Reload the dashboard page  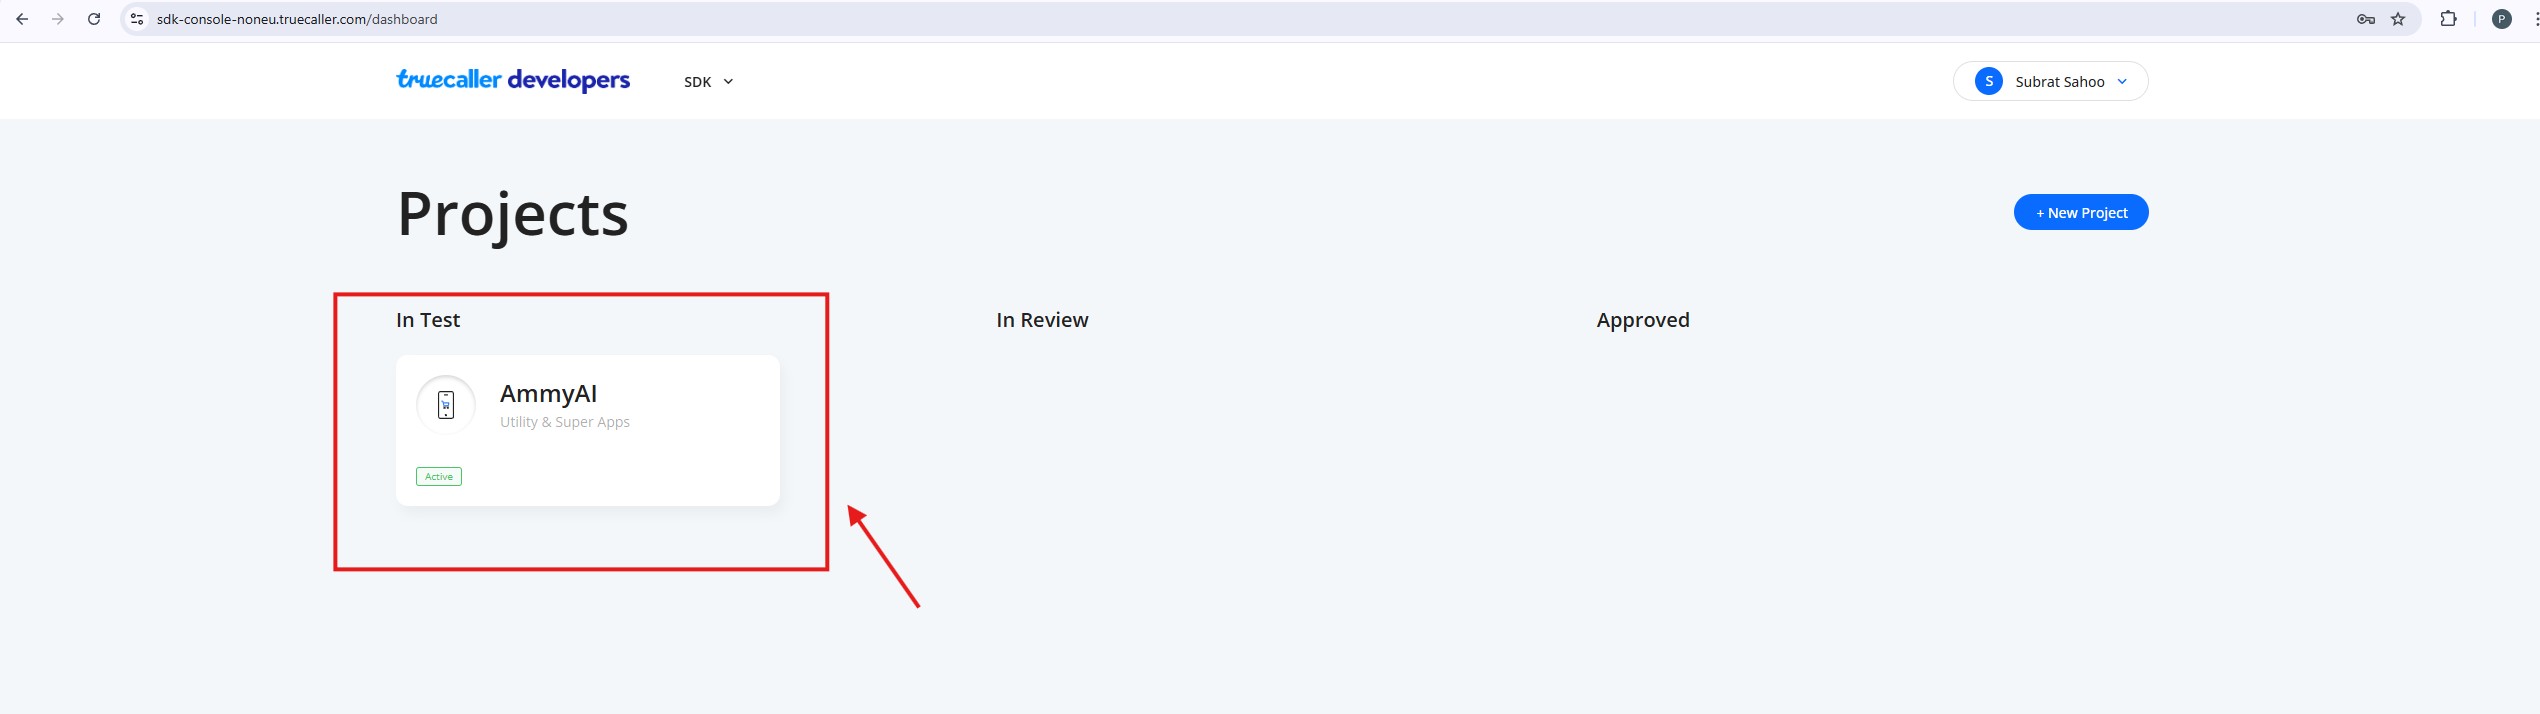(x=94, y=19)
